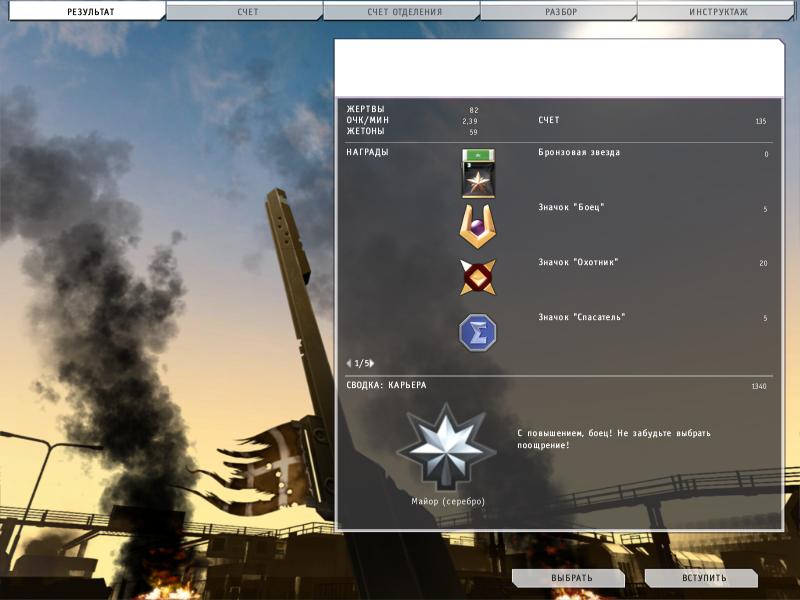Click the Значок "Охотник" award text
The width and height of the screenshot is (800, 600).
click(x=578, y=262)
